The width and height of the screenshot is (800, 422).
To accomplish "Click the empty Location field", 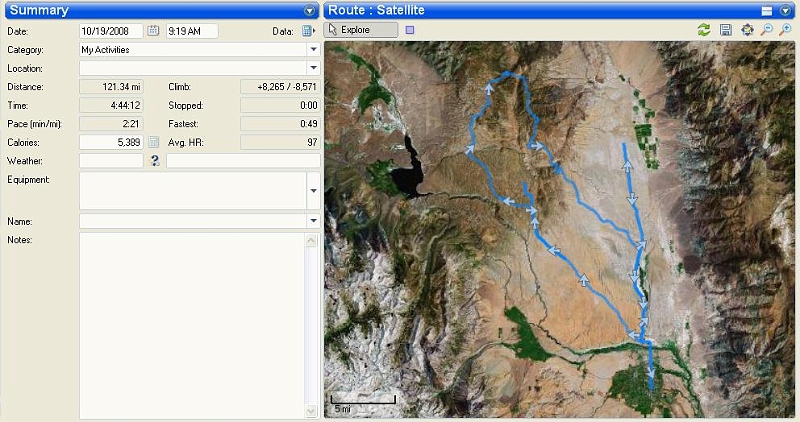I will (193, 68).
